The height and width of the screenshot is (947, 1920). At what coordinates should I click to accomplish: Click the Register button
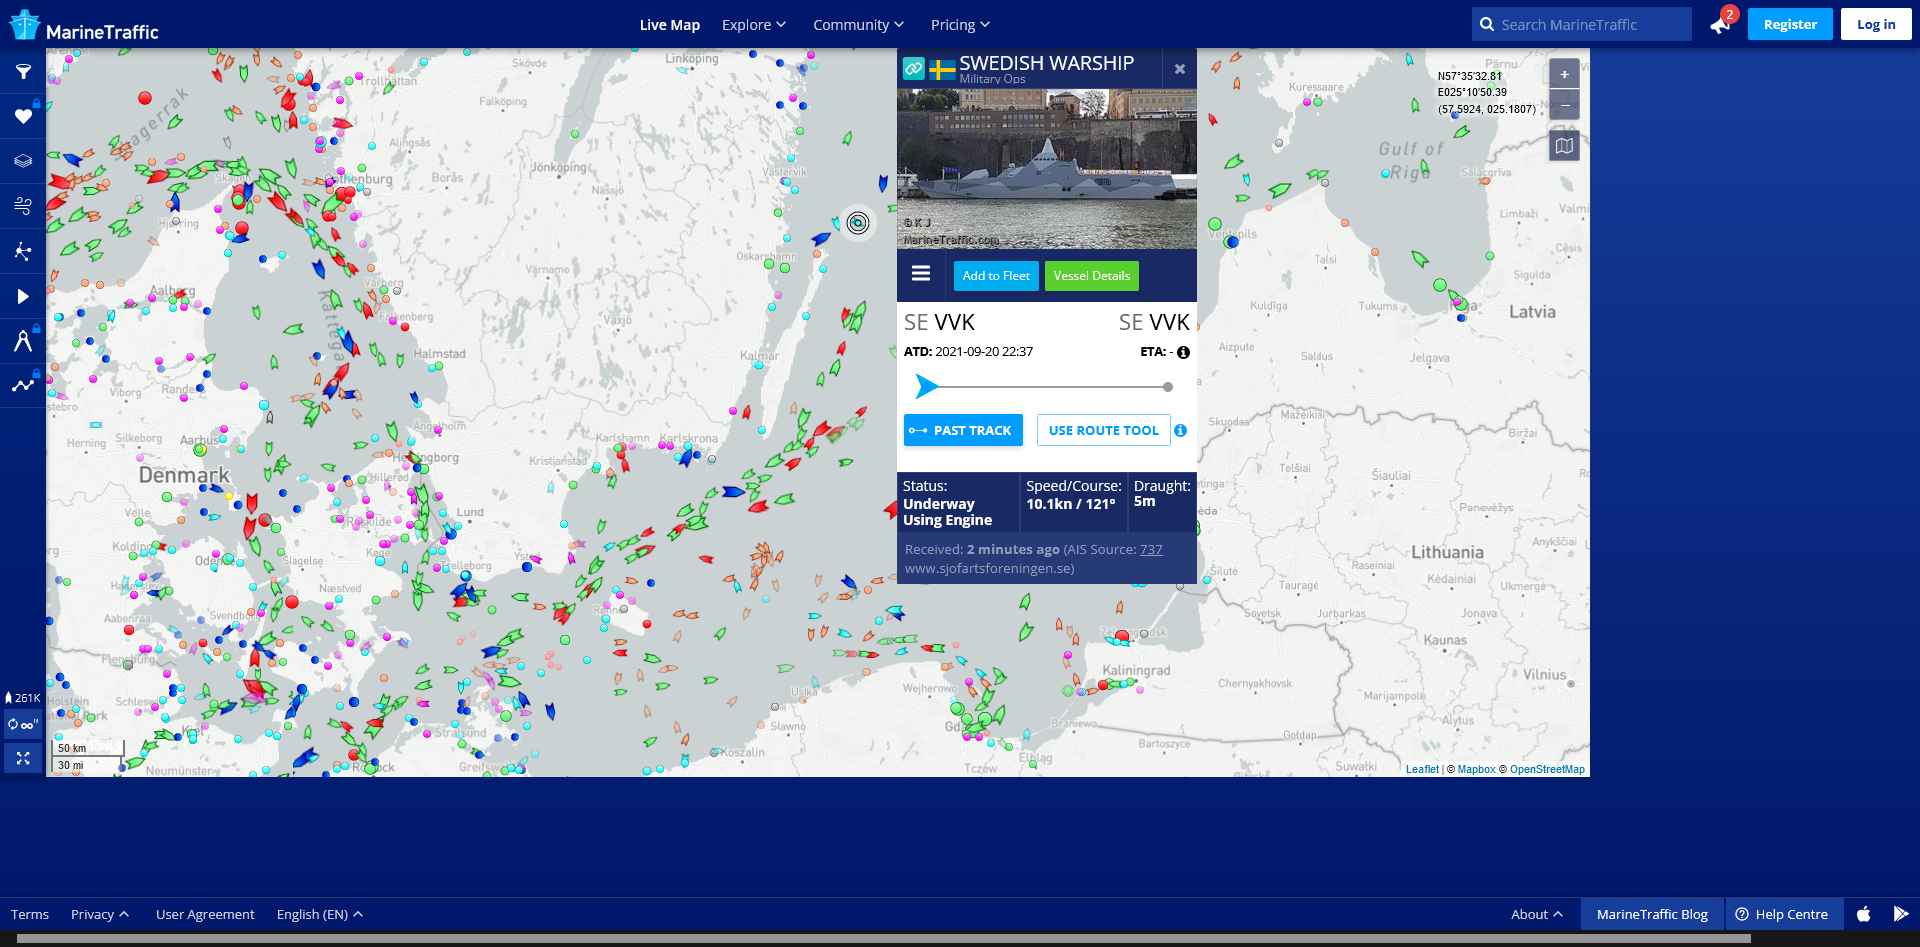(1790, 24)
